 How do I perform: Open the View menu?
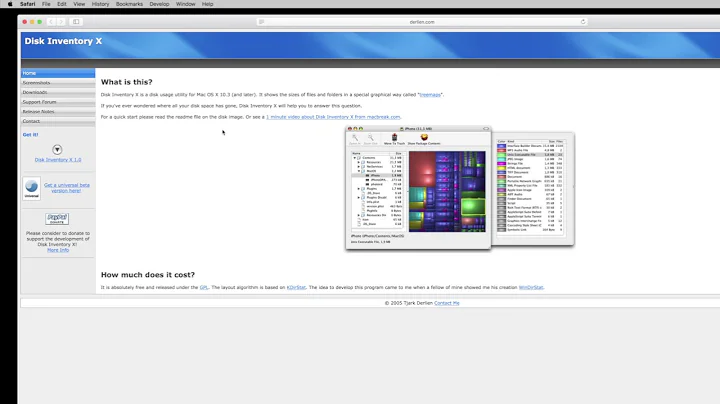tap(79, 4)
